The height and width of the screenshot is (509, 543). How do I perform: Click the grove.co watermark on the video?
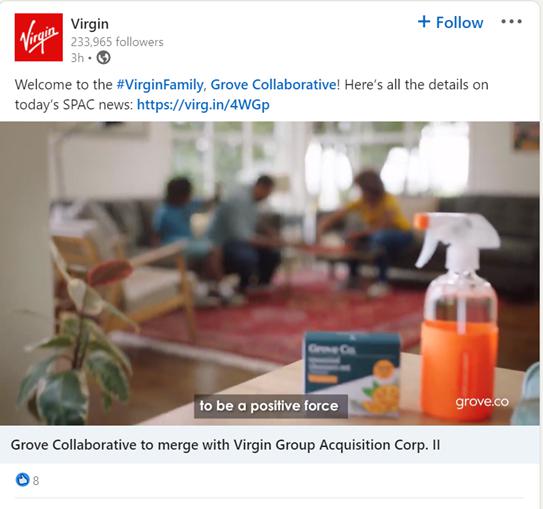click(x=482, y=402)
